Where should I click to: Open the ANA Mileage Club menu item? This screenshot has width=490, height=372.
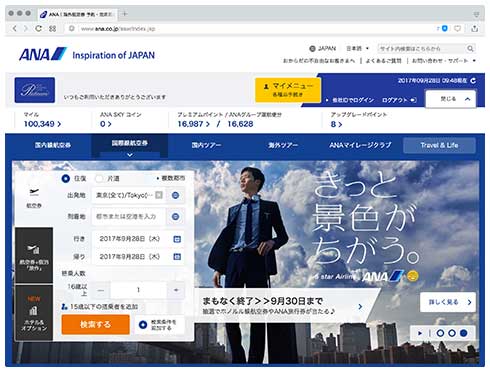pyautogui.click(x=360, y=145)
